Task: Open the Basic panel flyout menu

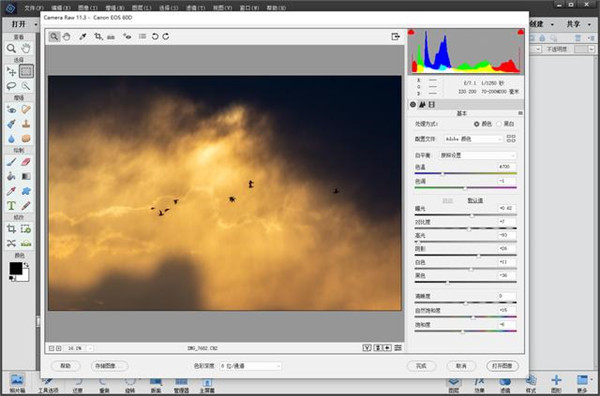Action: (520, 113)
